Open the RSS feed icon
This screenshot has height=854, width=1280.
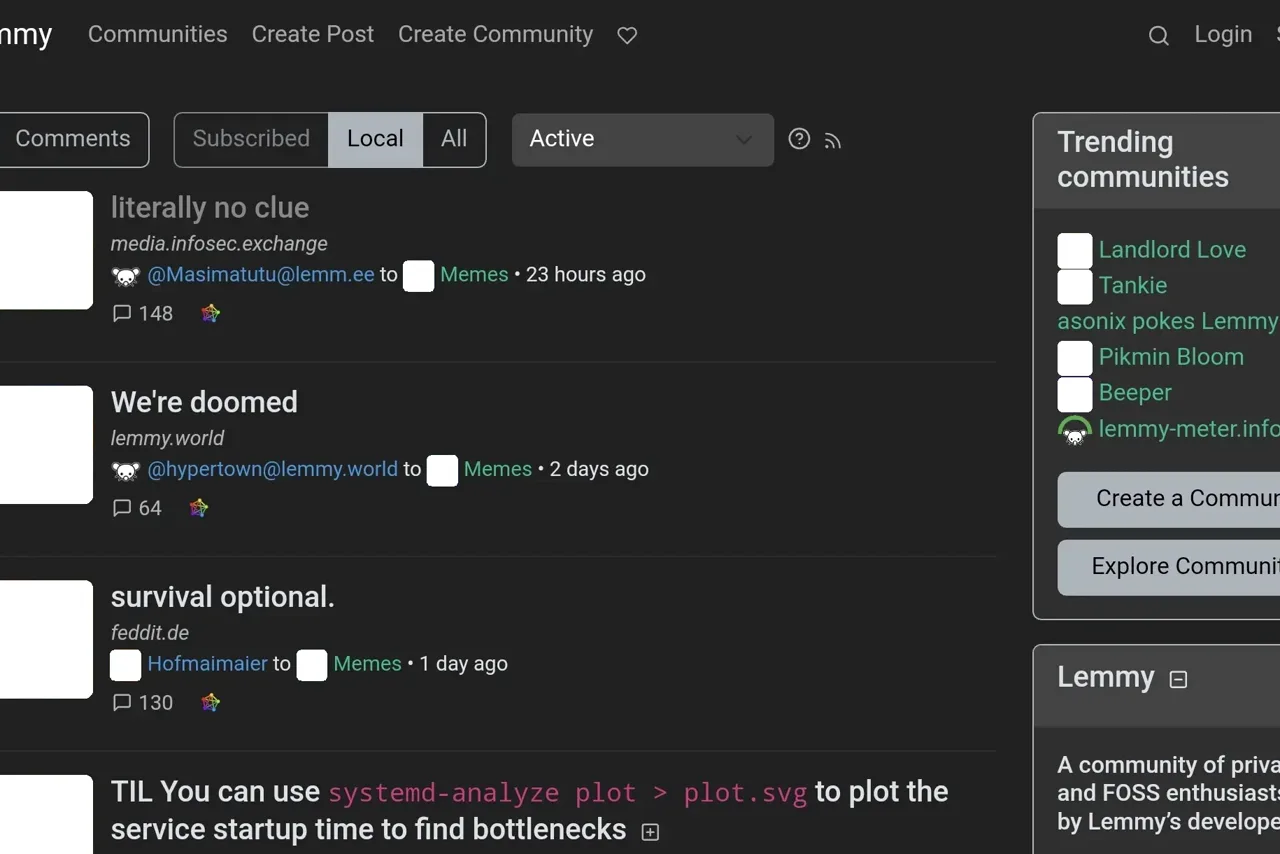pyautogui.click(x=833, y=141)
